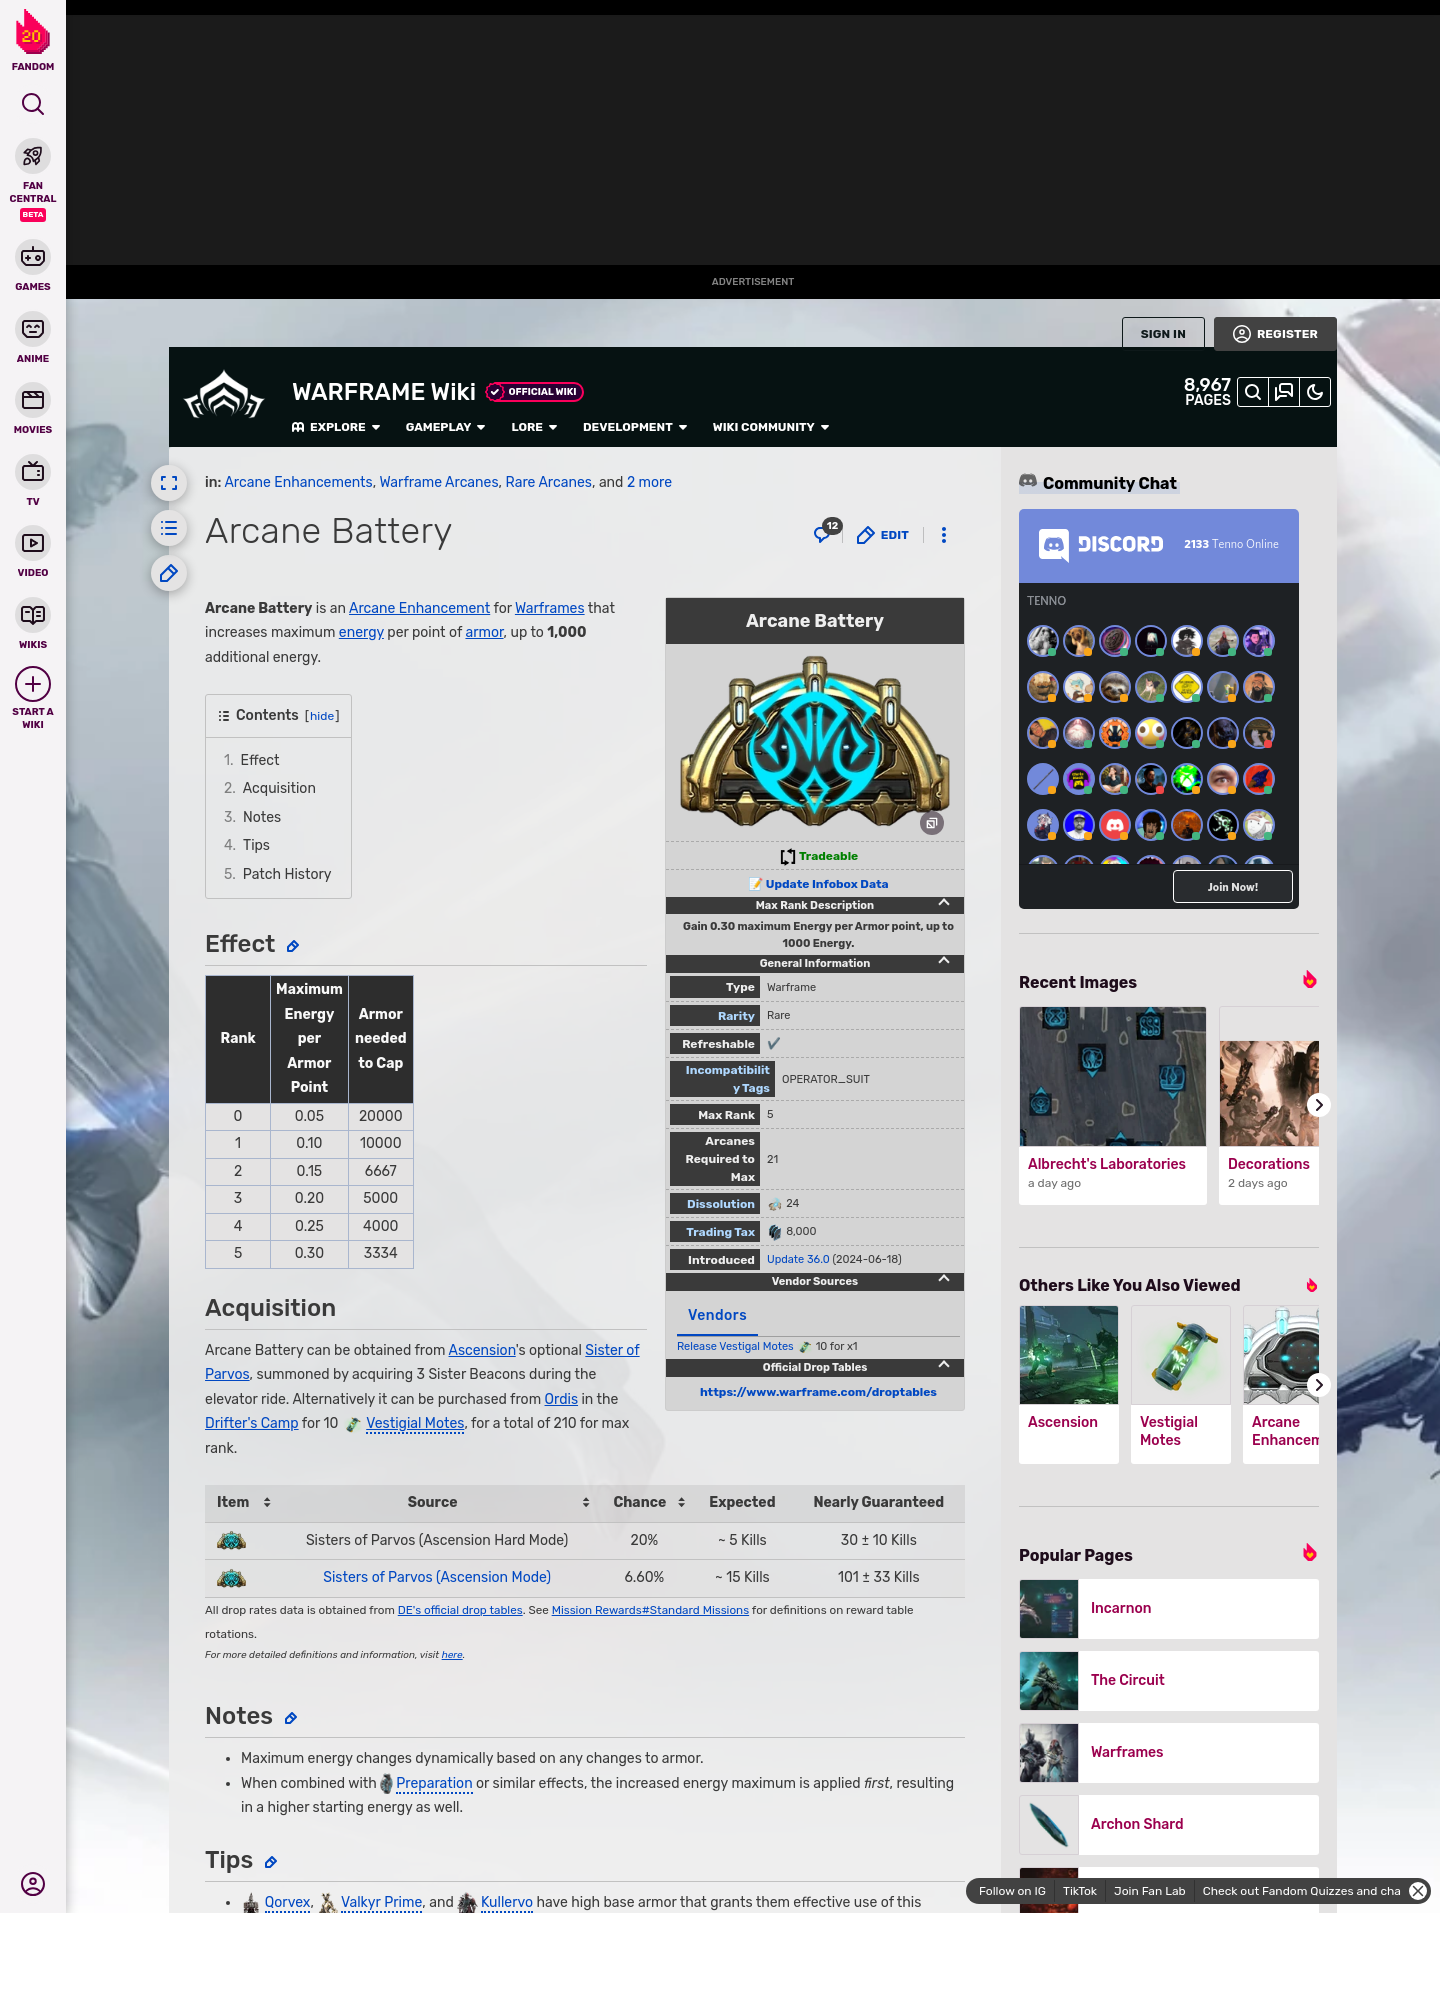Click the floating pencil edit icon

tap(169, 573)
